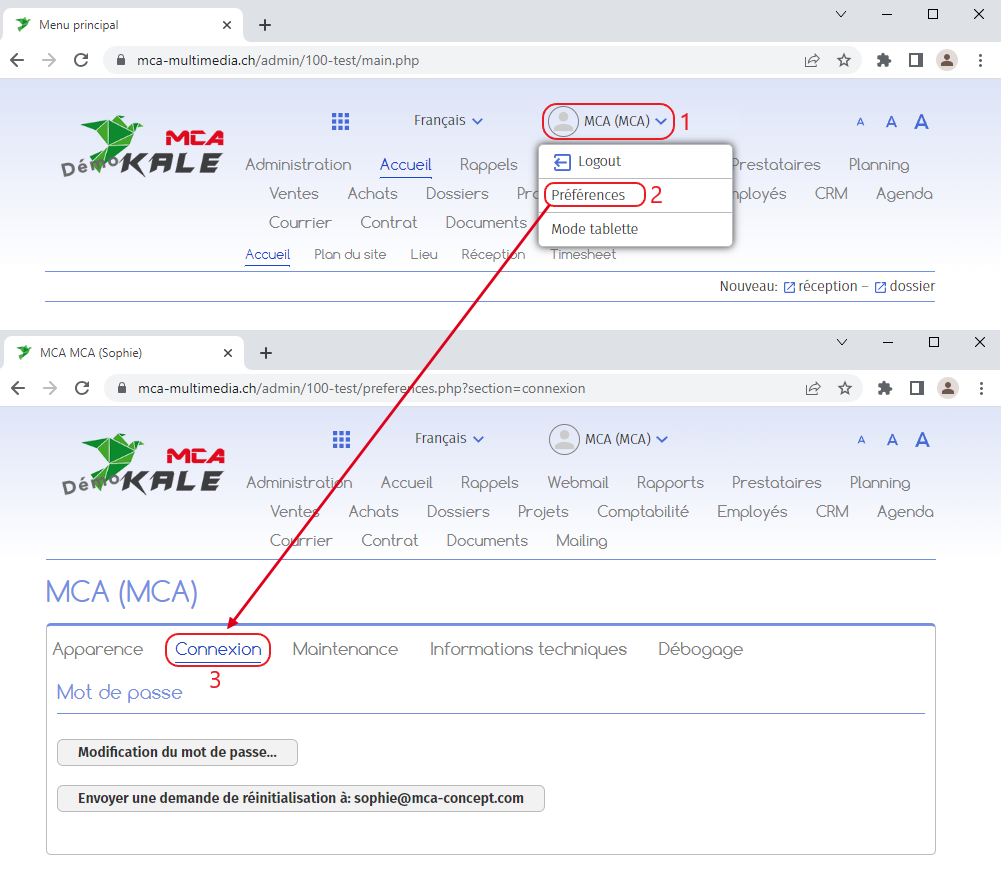This screenshot has width=1001, height=890.
Task: Expand the MCA (MCA) dropdown on the preferences page
Action: coord(609,439)
